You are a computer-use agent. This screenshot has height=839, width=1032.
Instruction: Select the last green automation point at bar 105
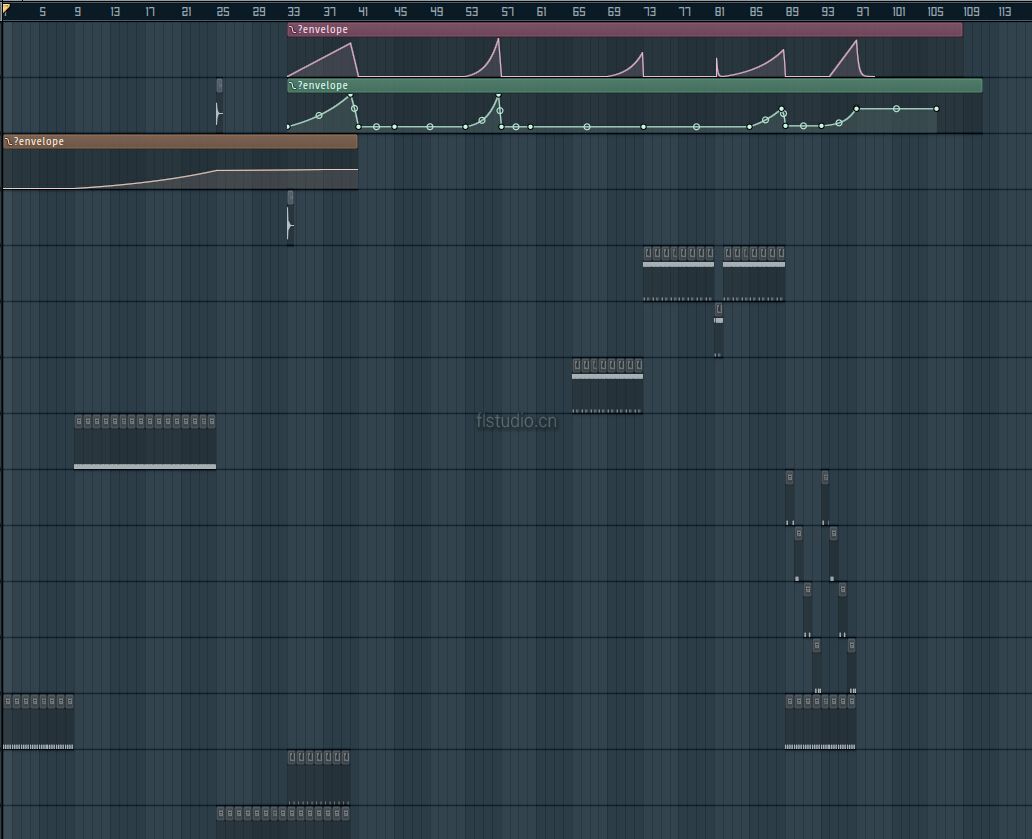coord(936,109)
